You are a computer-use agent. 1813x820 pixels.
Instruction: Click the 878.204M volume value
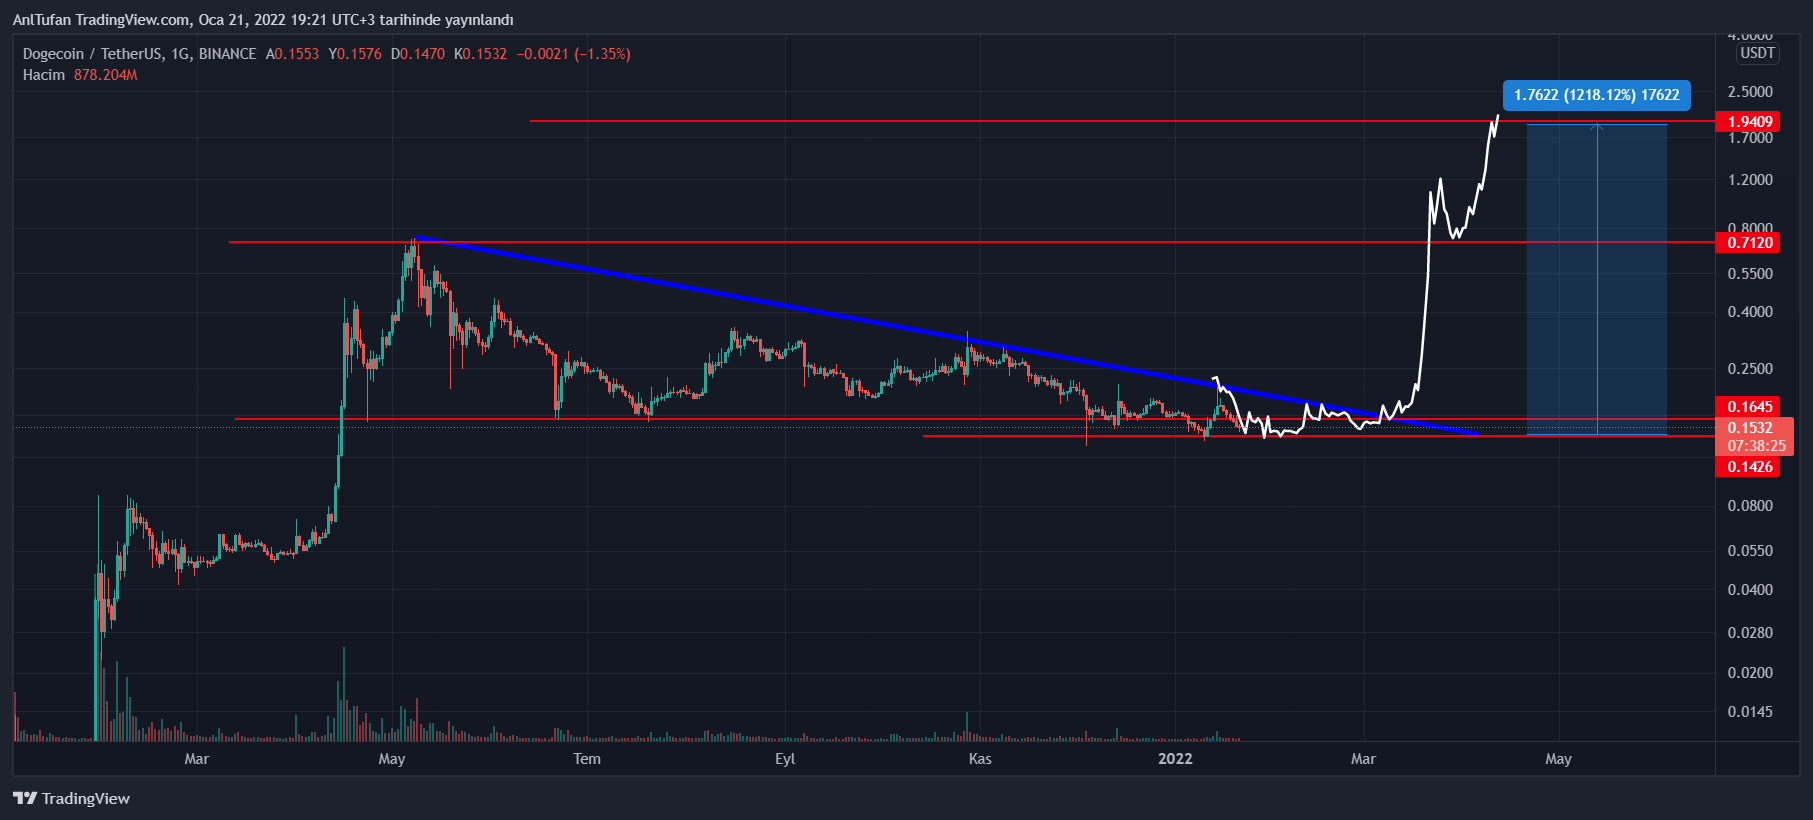(x=105, y=75)
